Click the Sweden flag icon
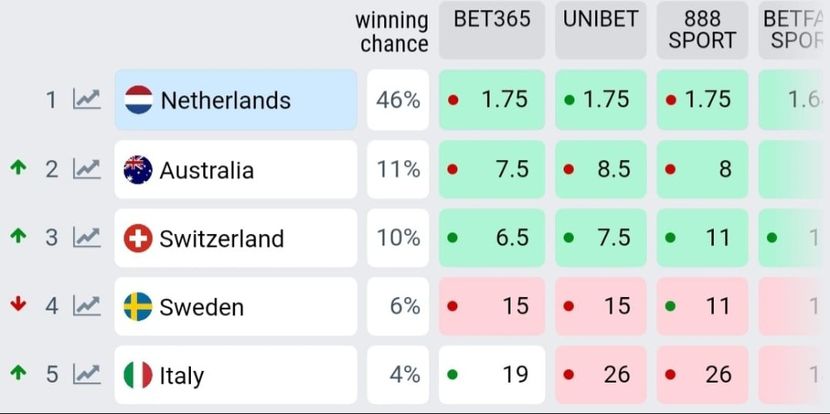Viewport: 830px width, 414px height. [x=138, y=307]
